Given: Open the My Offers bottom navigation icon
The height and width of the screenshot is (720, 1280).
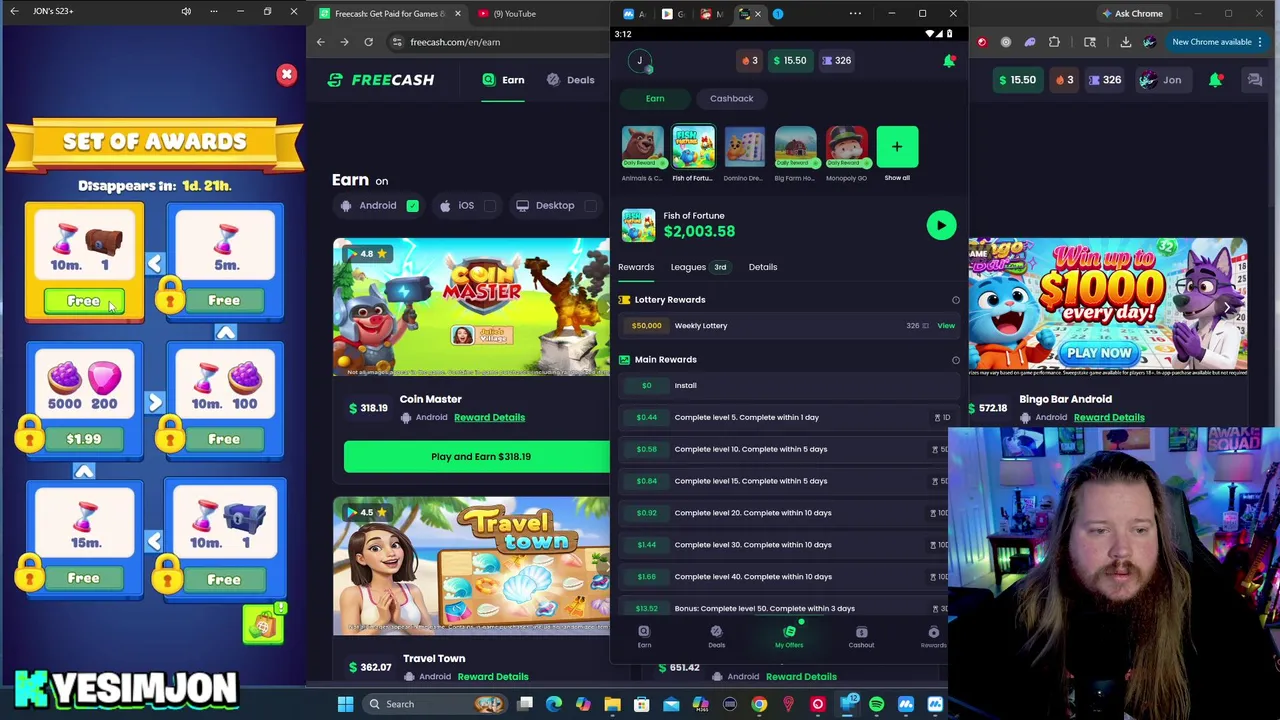Looking at the screenshot, I should 789,637.
